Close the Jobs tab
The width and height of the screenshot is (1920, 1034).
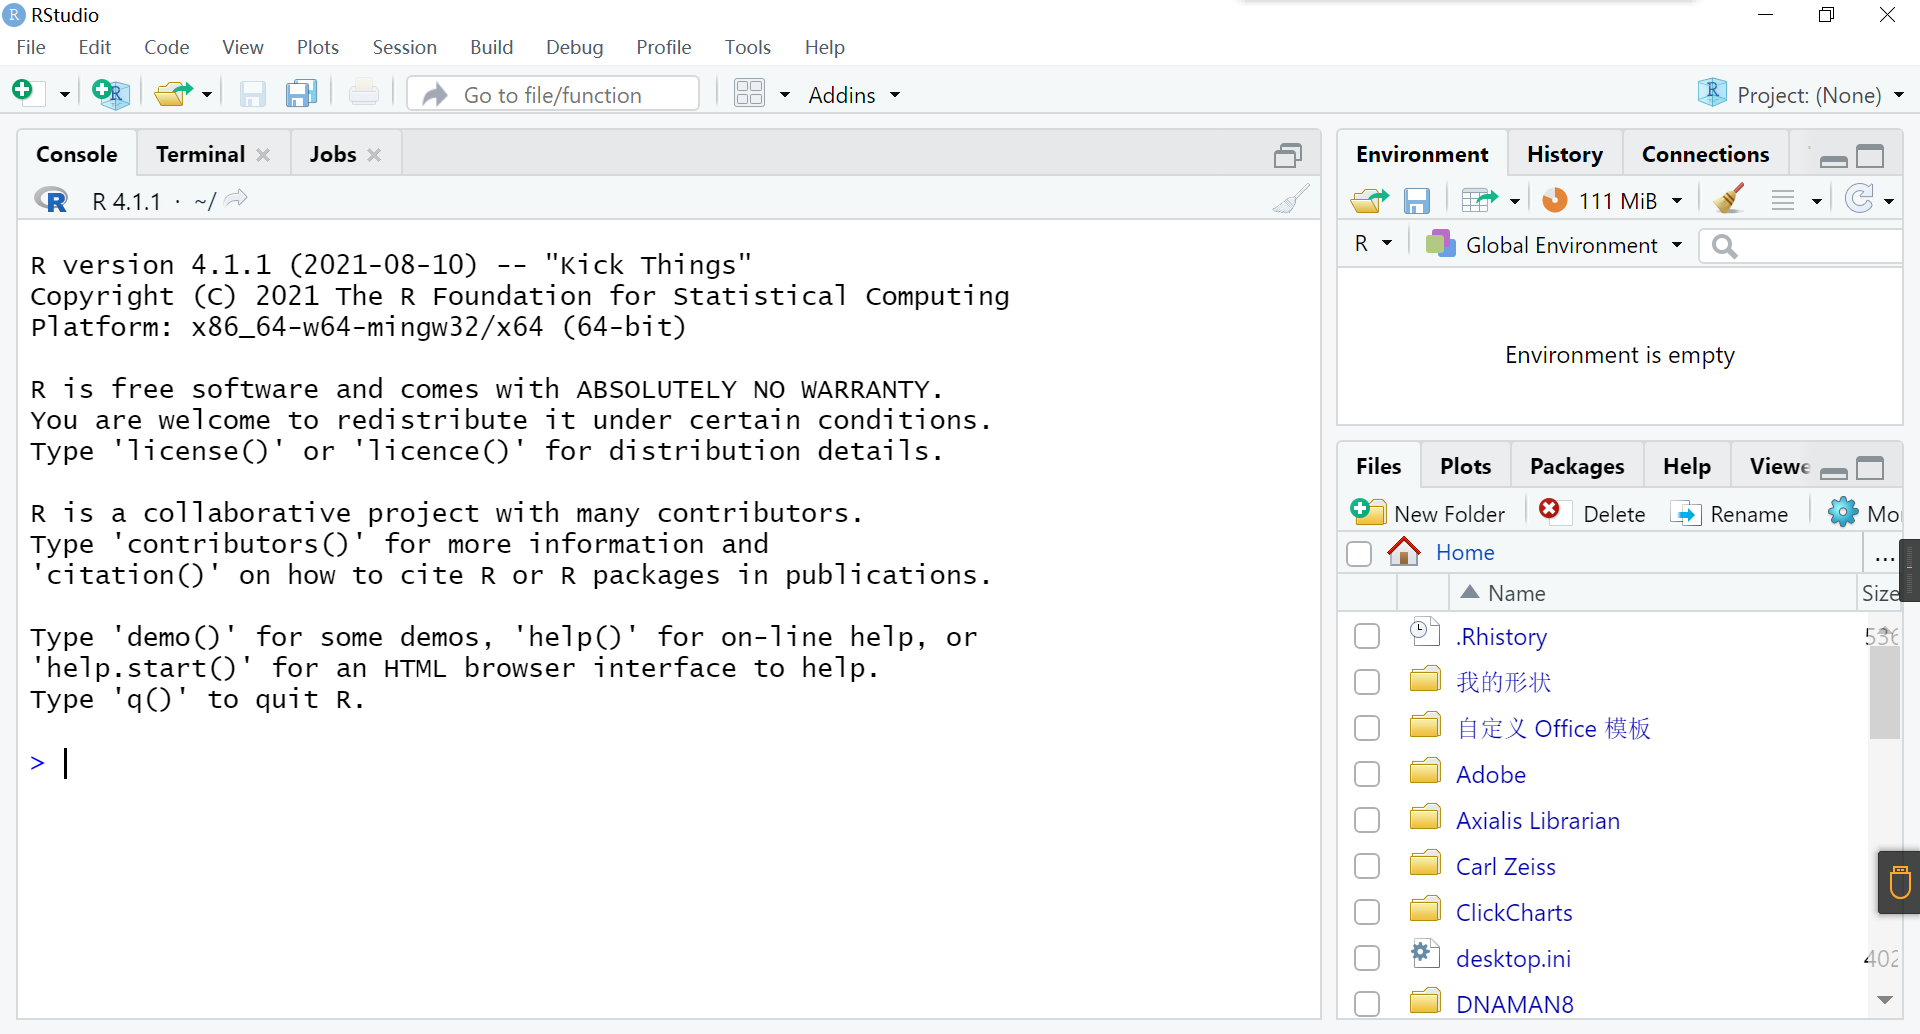click(374, 155)
